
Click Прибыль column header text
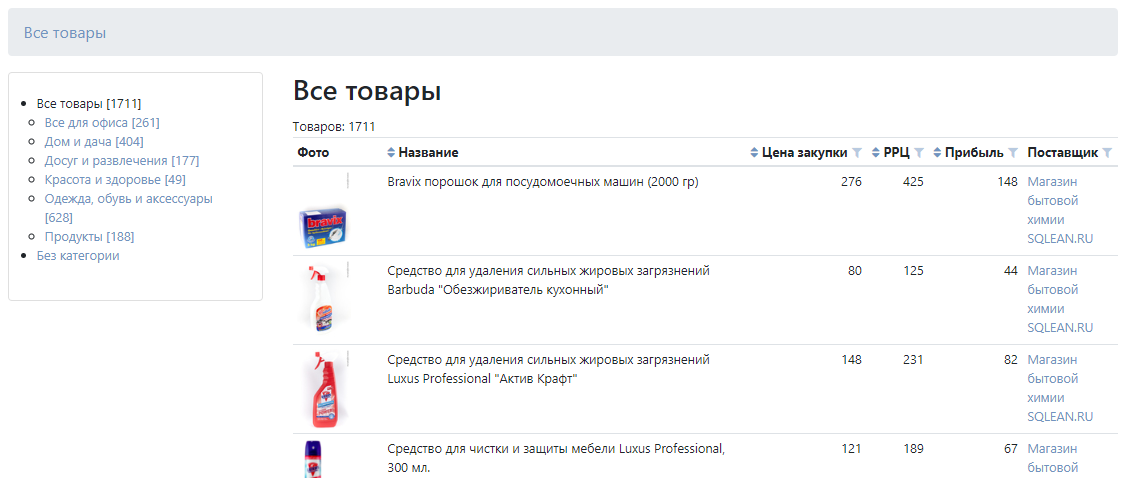point(974,153)
